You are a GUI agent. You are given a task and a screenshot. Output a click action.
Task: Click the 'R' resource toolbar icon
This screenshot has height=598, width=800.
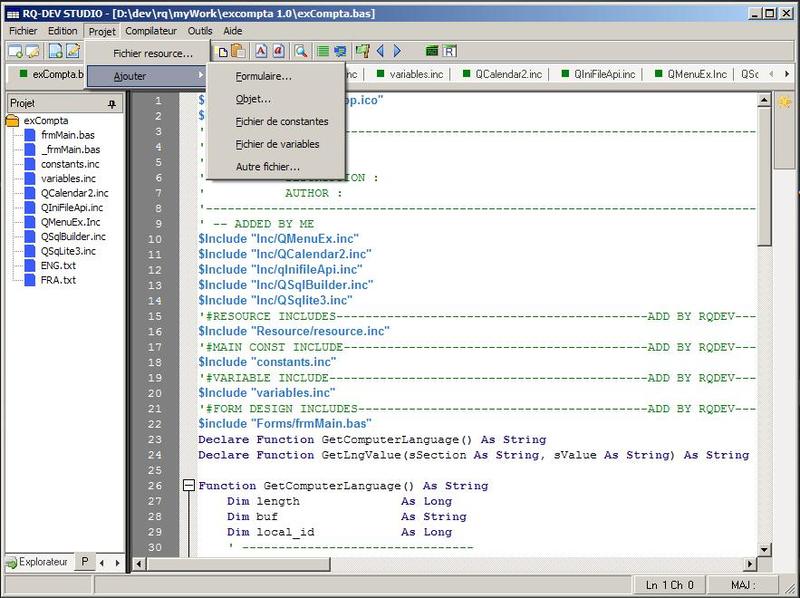coord(449,51)
